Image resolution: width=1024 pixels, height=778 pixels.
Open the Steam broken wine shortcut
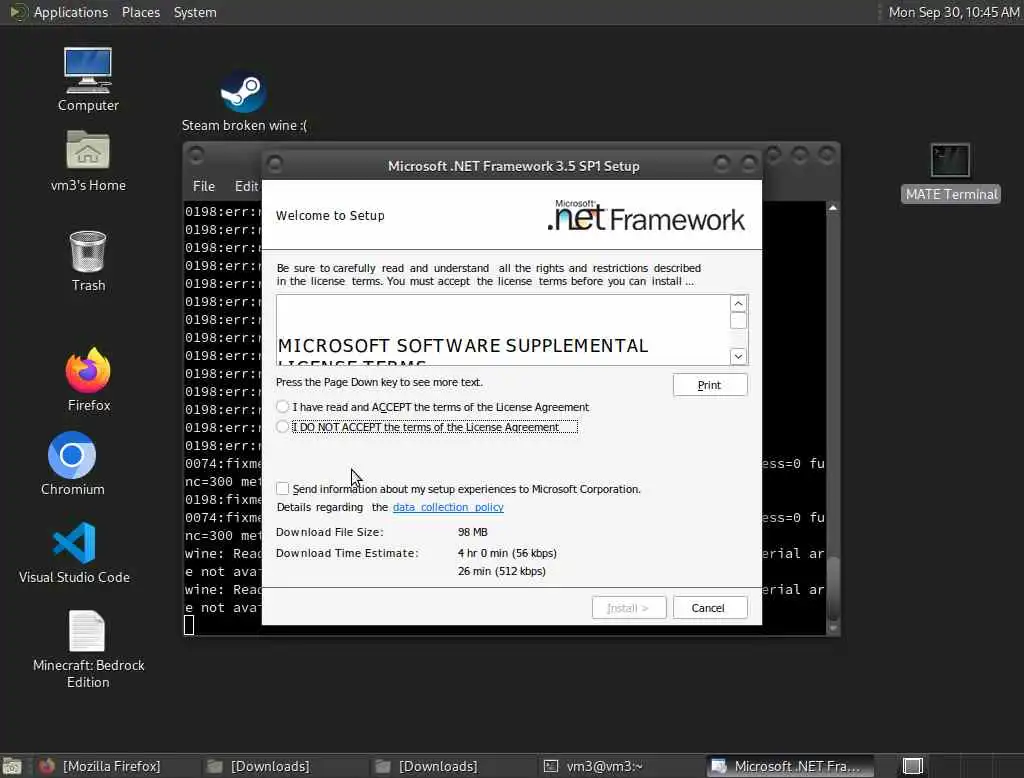click(243, 101)
